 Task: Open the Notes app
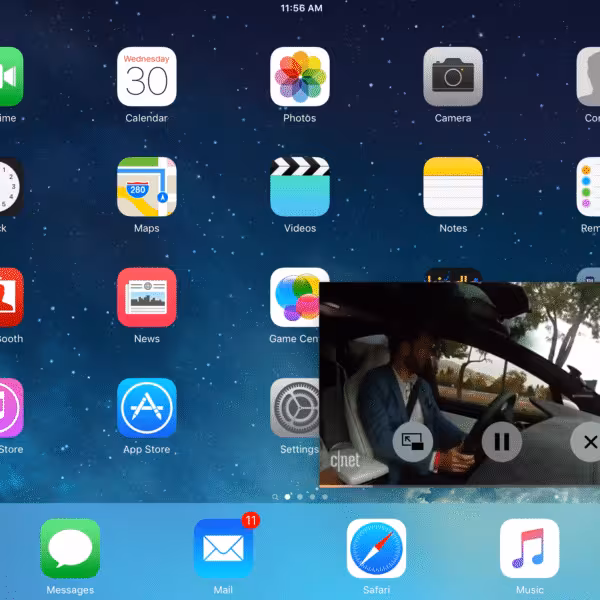pos(453,187)
